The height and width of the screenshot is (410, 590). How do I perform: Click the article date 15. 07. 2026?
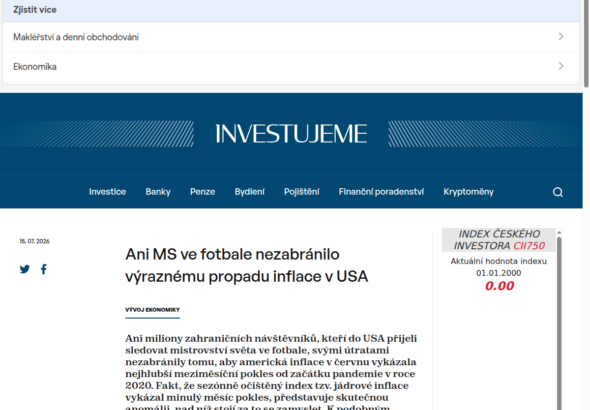point(34,241)
